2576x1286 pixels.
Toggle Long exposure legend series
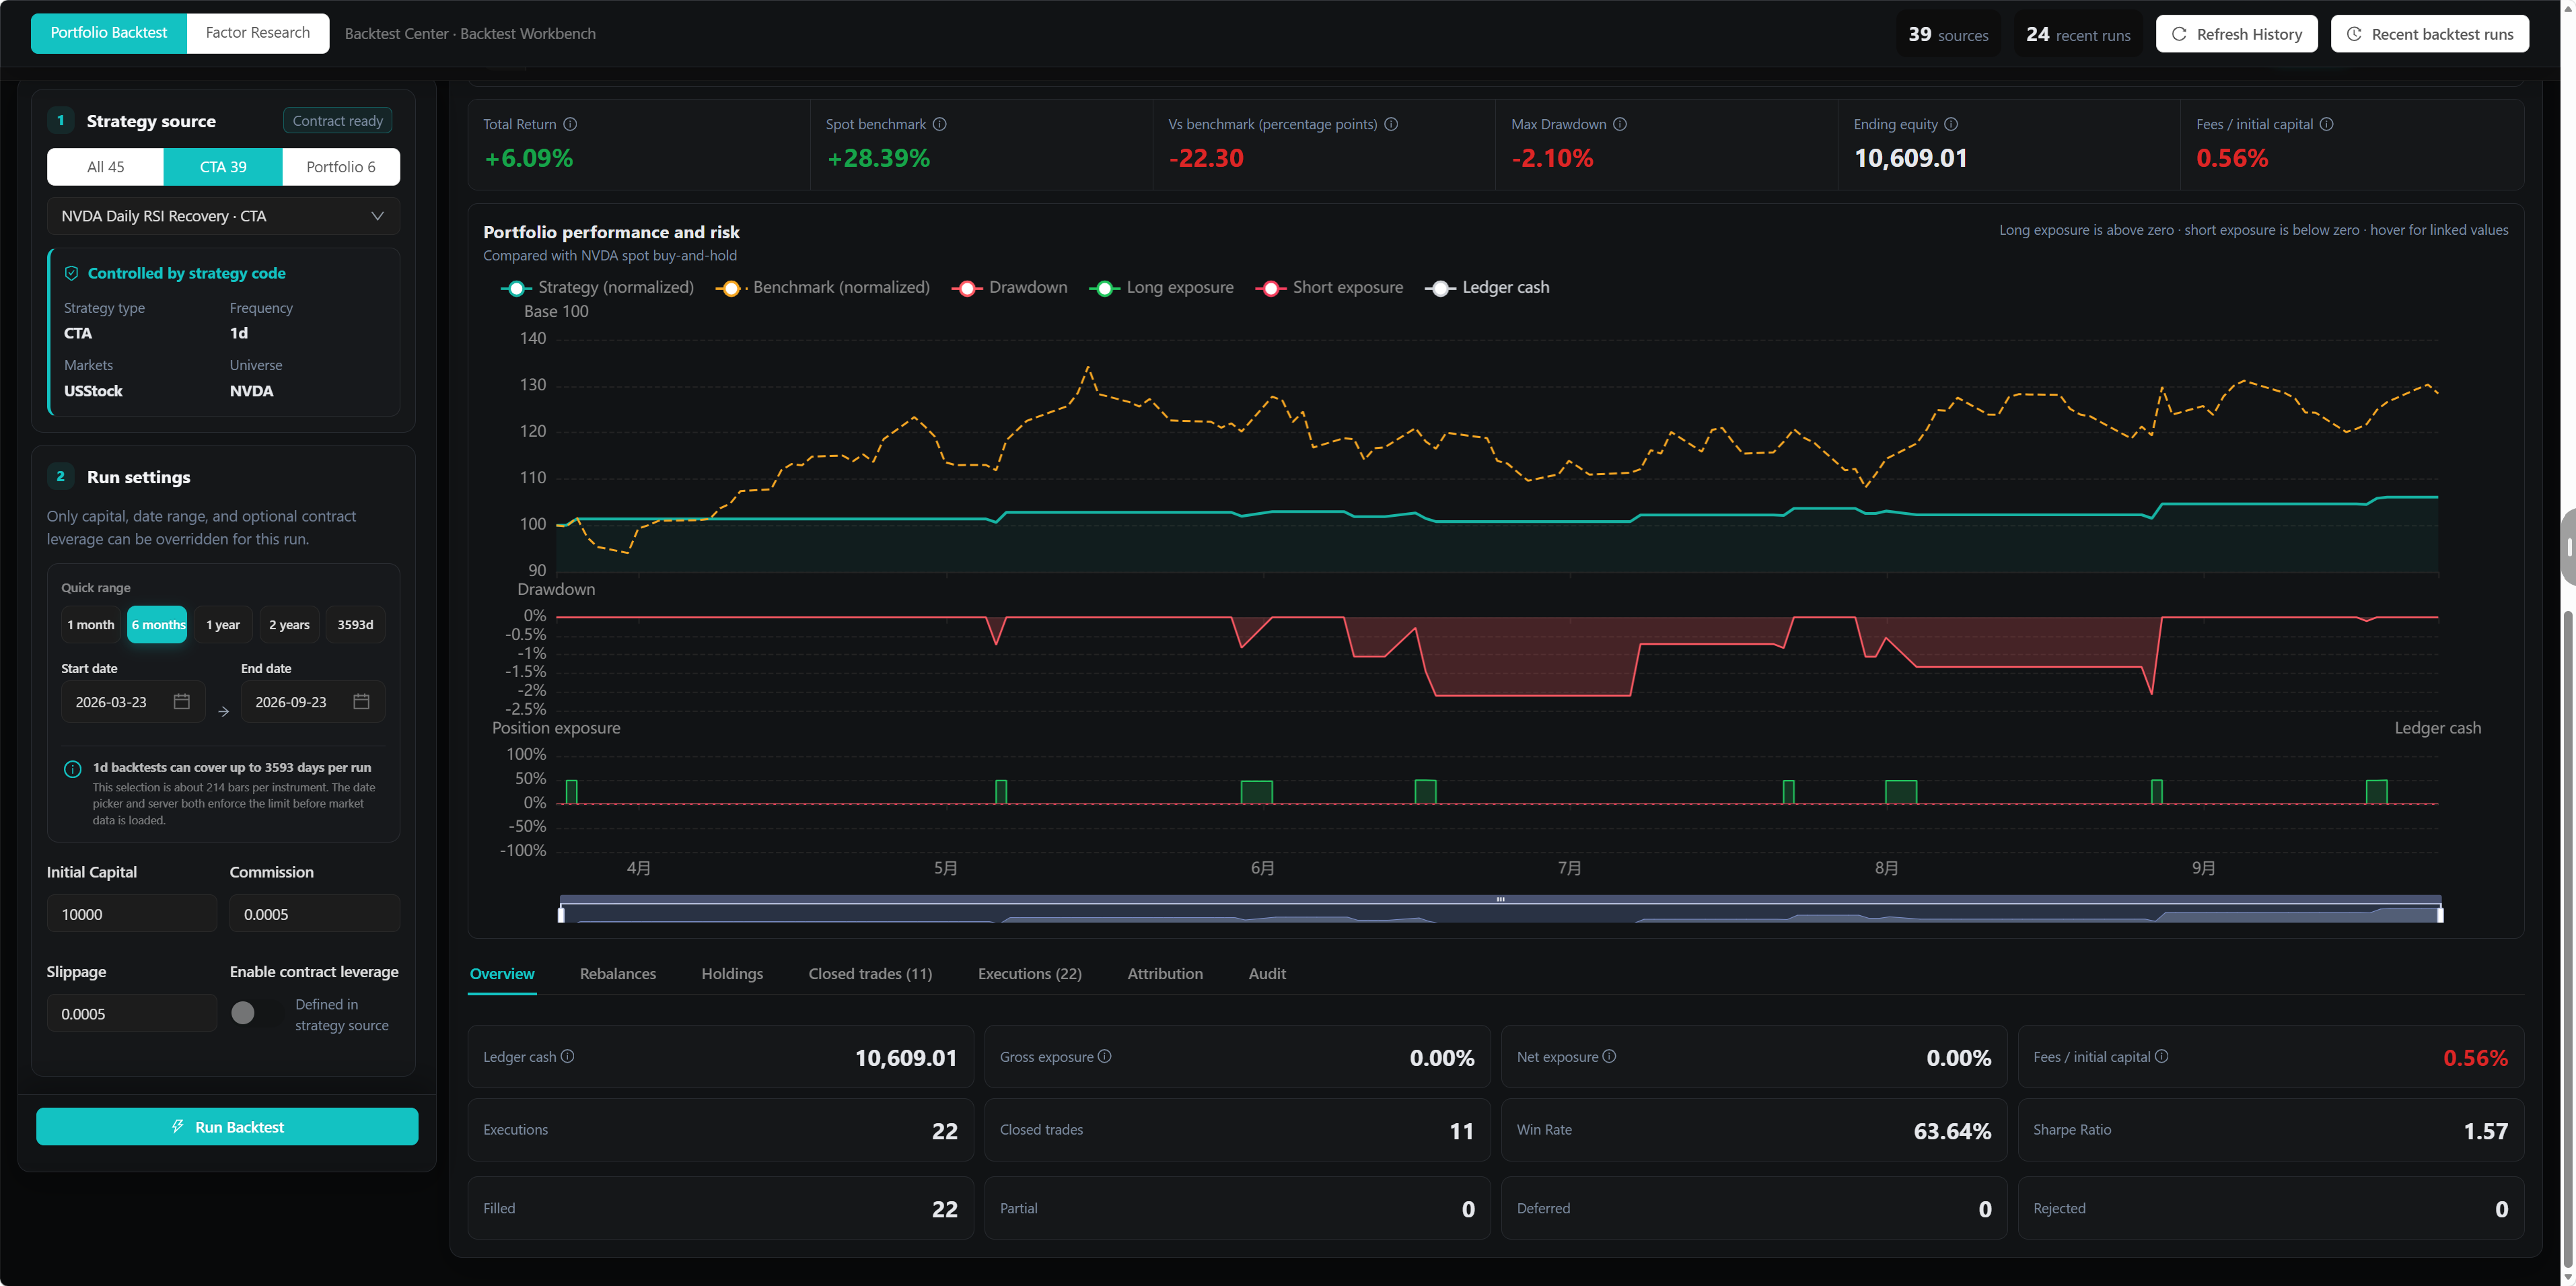pyautogui.click(x=1161, y=288)
